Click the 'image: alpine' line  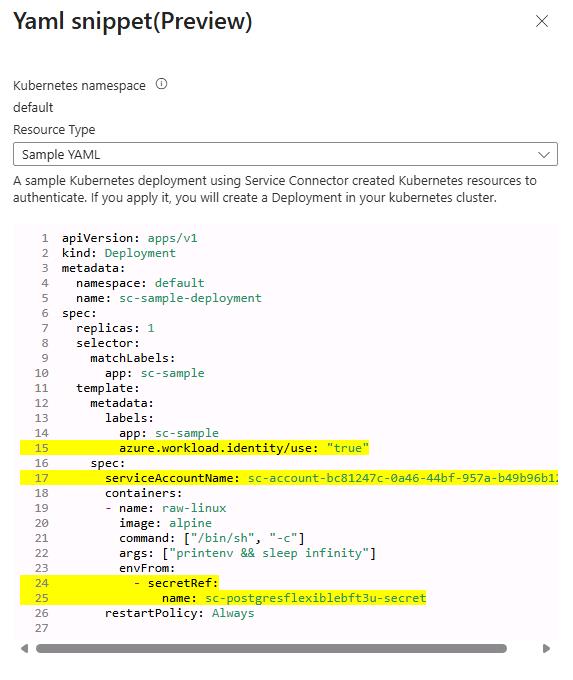165,523
